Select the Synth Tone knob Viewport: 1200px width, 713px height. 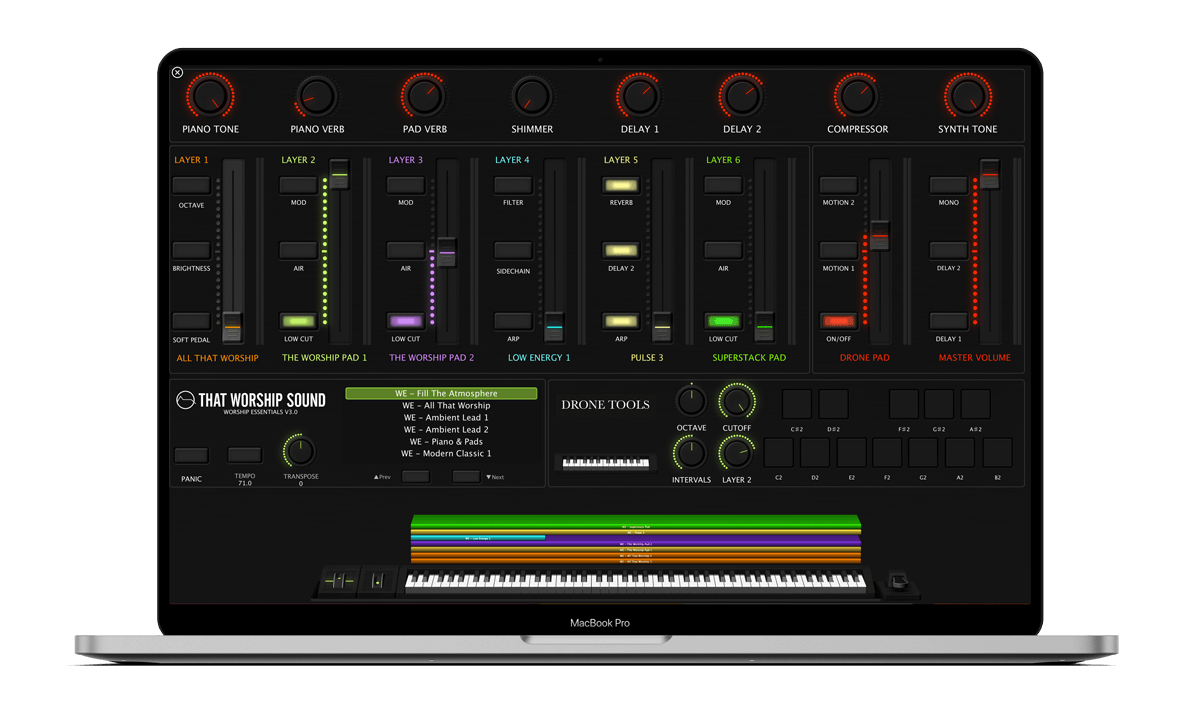[x=967, y=97]
